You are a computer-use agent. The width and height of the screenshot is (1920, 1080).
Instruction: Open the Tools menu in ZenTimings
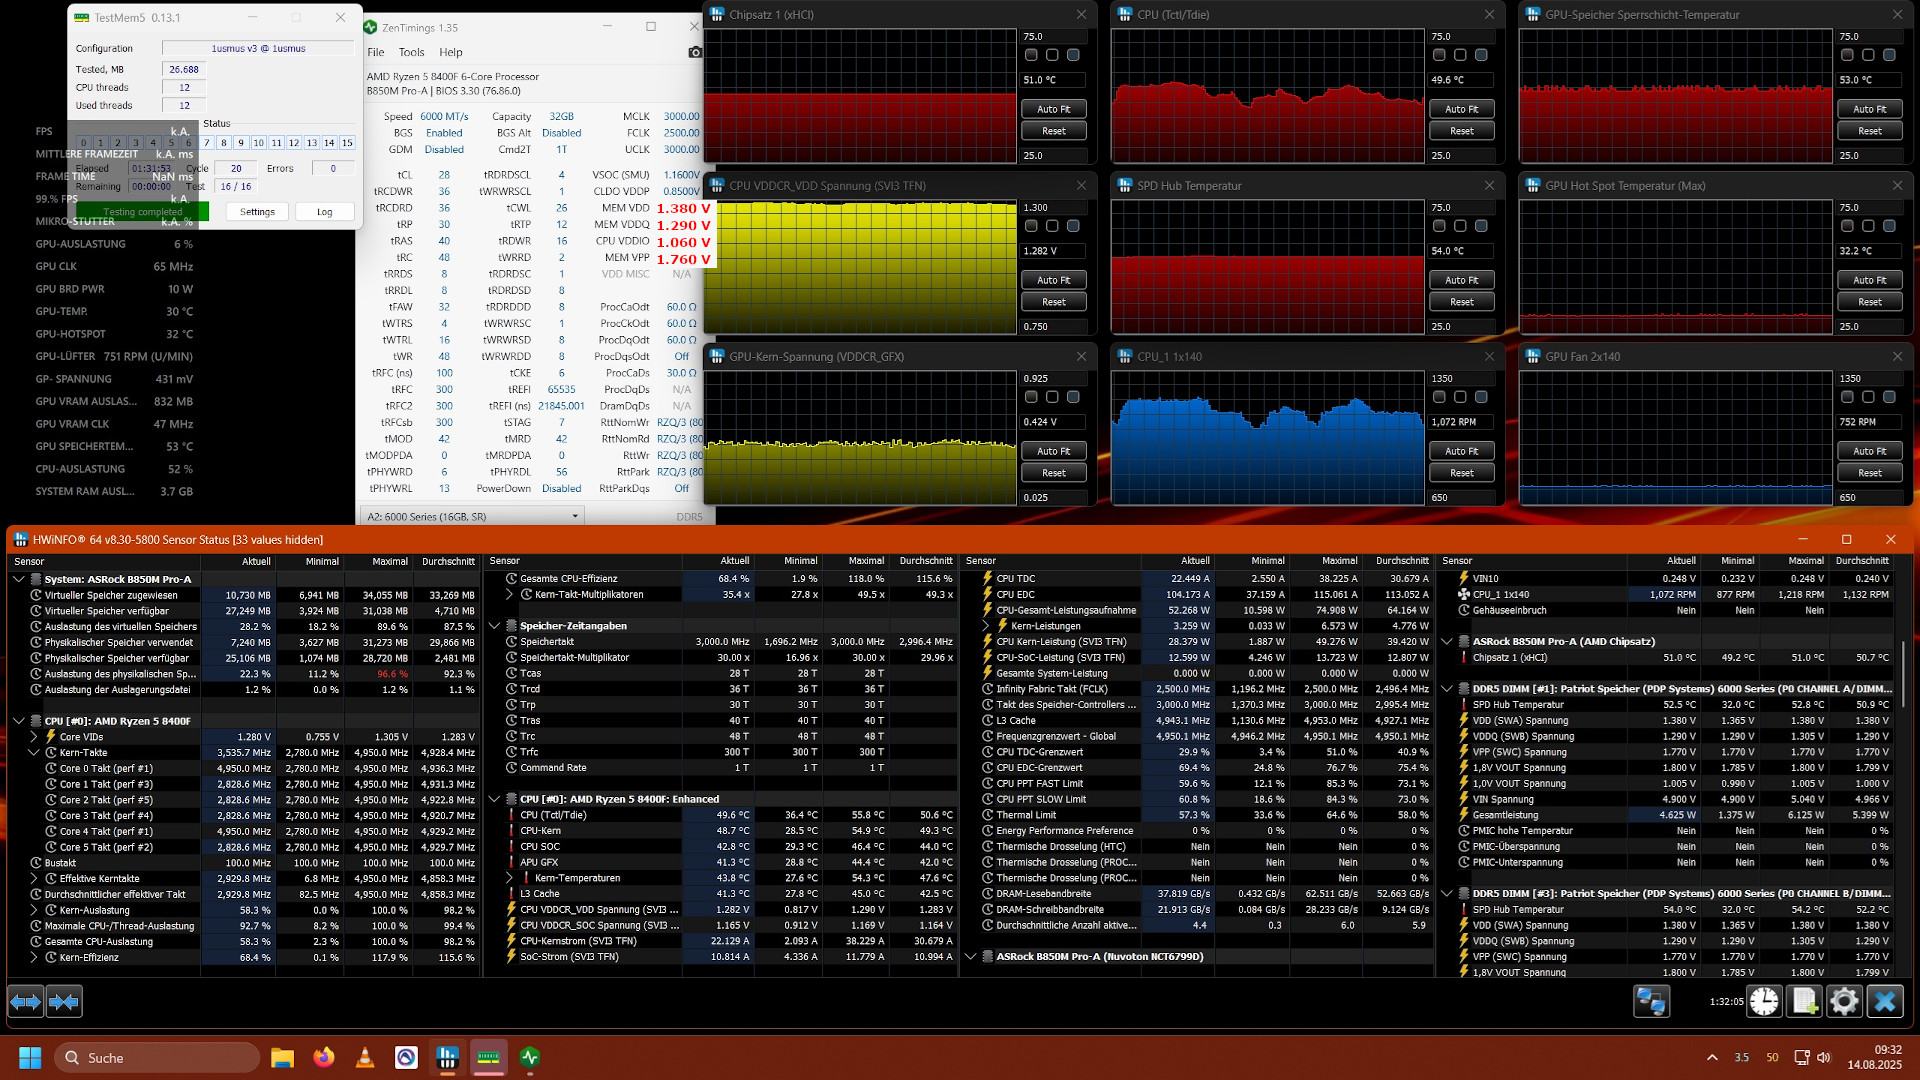(411, 52)
